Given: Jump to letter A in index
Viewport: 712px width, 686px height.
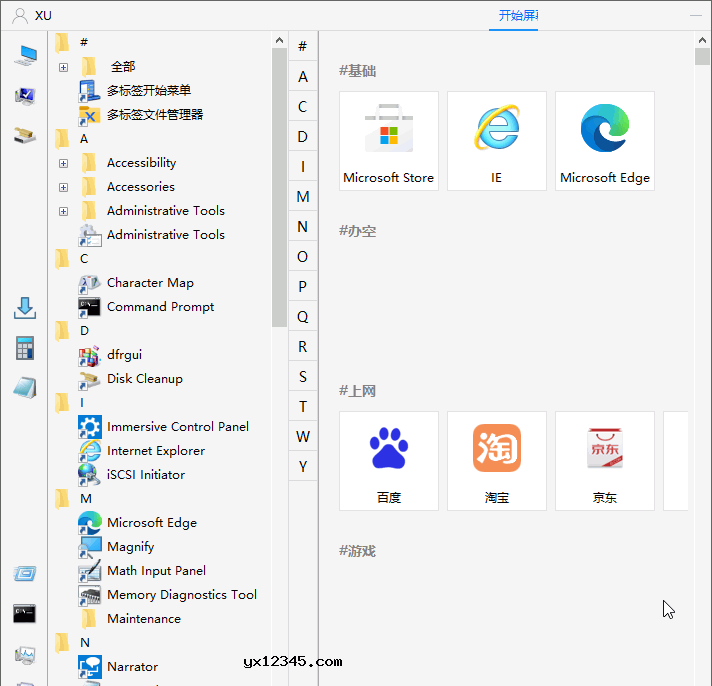Looking at the screenshot, I should click(x=303, y=77).
